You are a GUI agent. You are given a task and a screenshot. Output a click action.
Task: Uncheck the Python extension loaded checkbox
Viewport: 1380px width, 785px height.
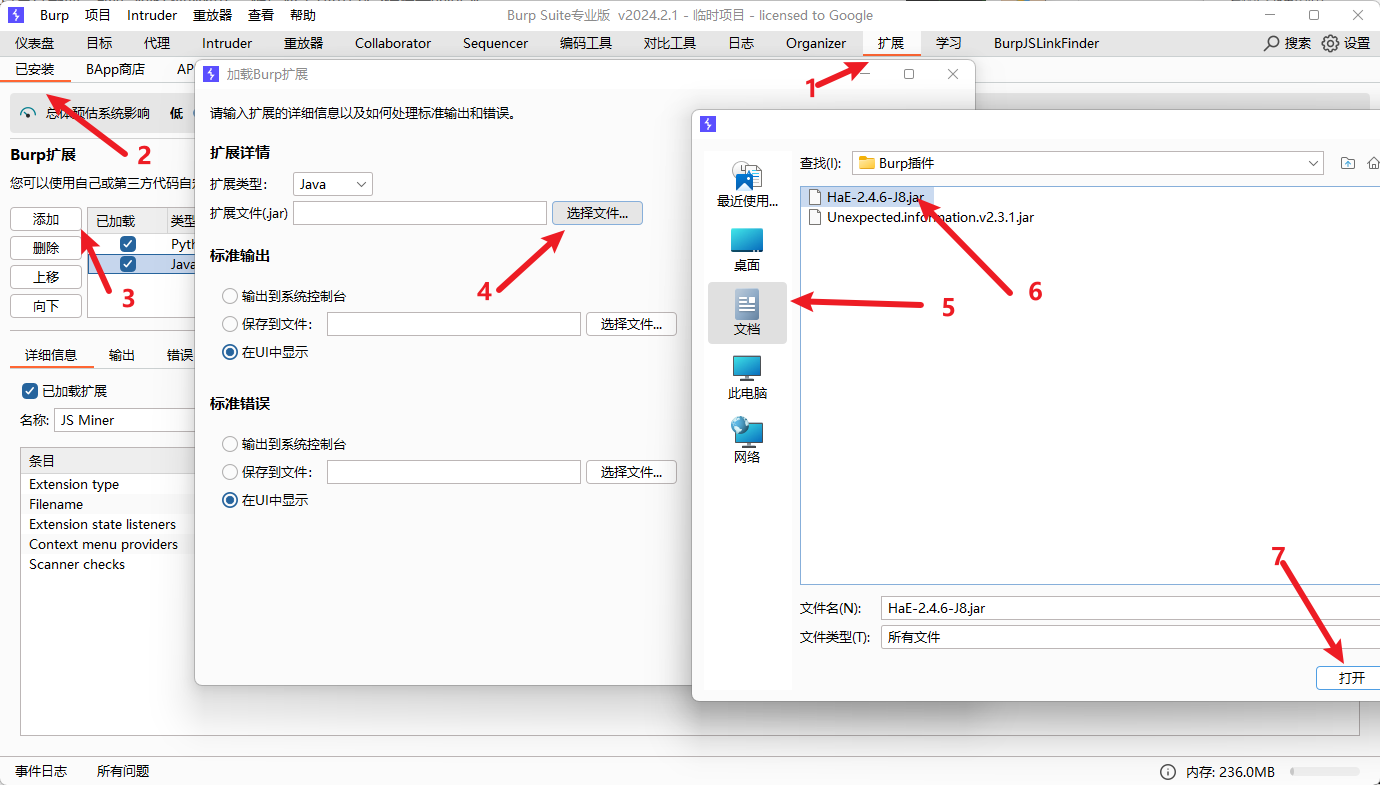pyautogui.click(x=128, y=244)
